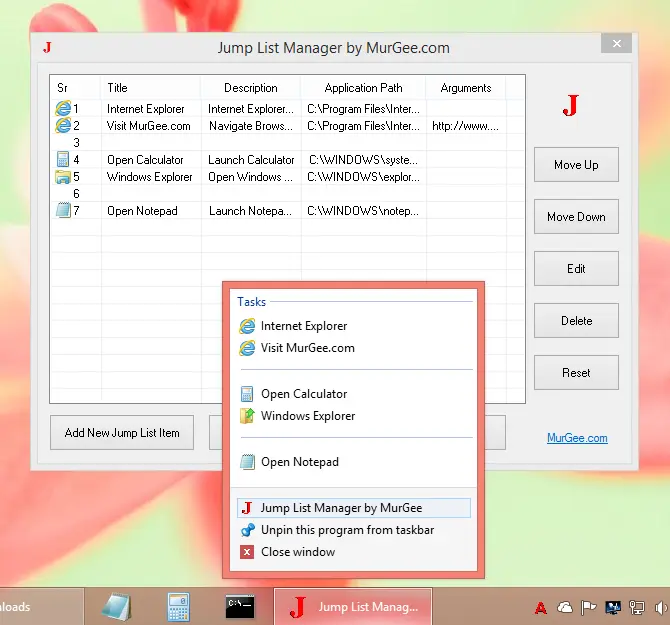Select Close window in jump list
Image resolution: width=670 pixels, height=625 pixels.
[297, 552]
